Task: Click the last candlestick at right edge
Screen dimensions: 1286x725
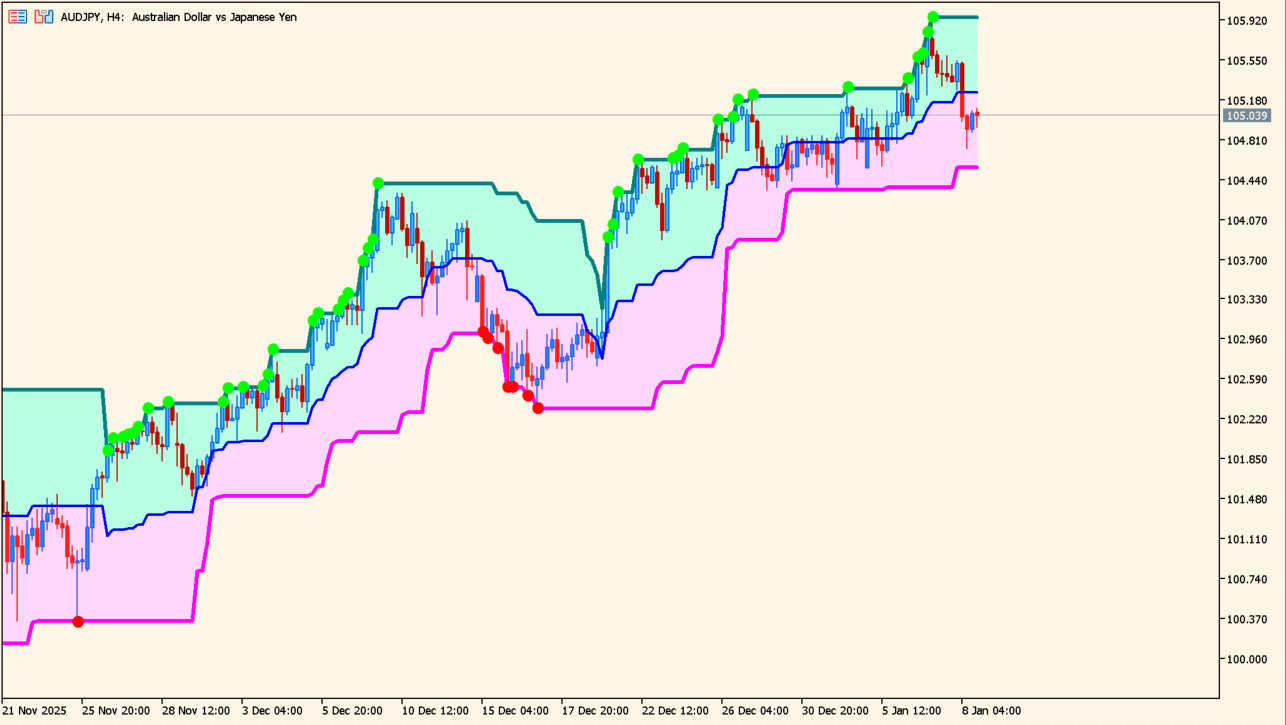Action: (x=977, y=116)
